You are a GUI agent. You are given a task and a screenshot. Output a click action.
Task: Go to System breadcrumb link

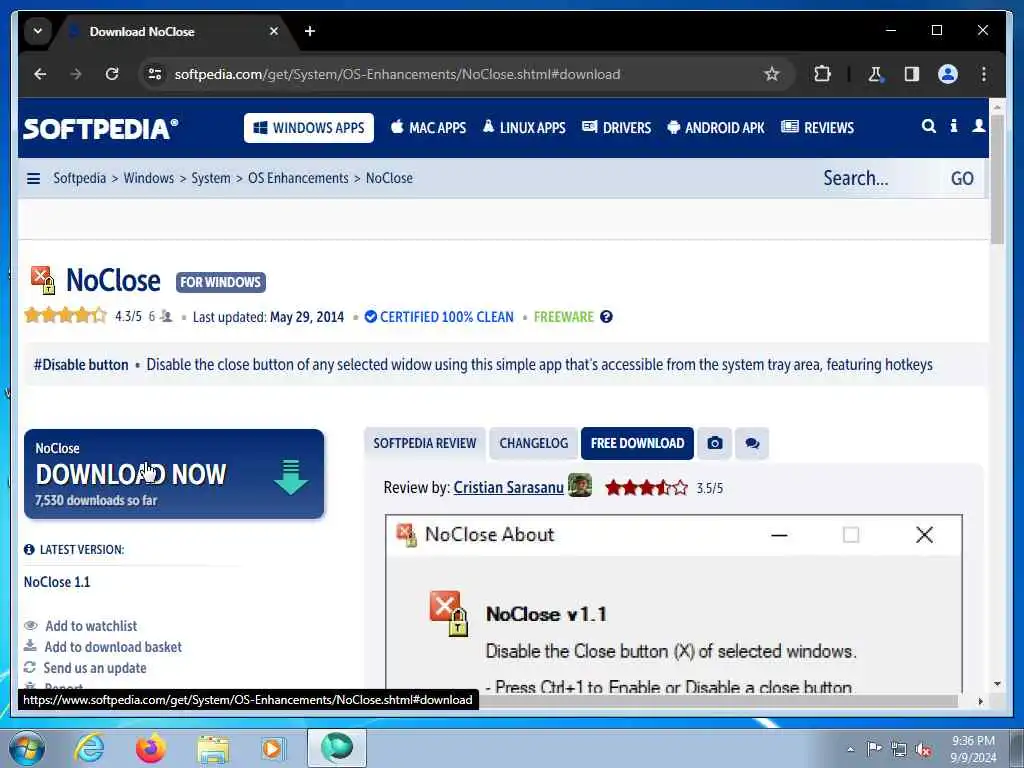pos(211,178)
